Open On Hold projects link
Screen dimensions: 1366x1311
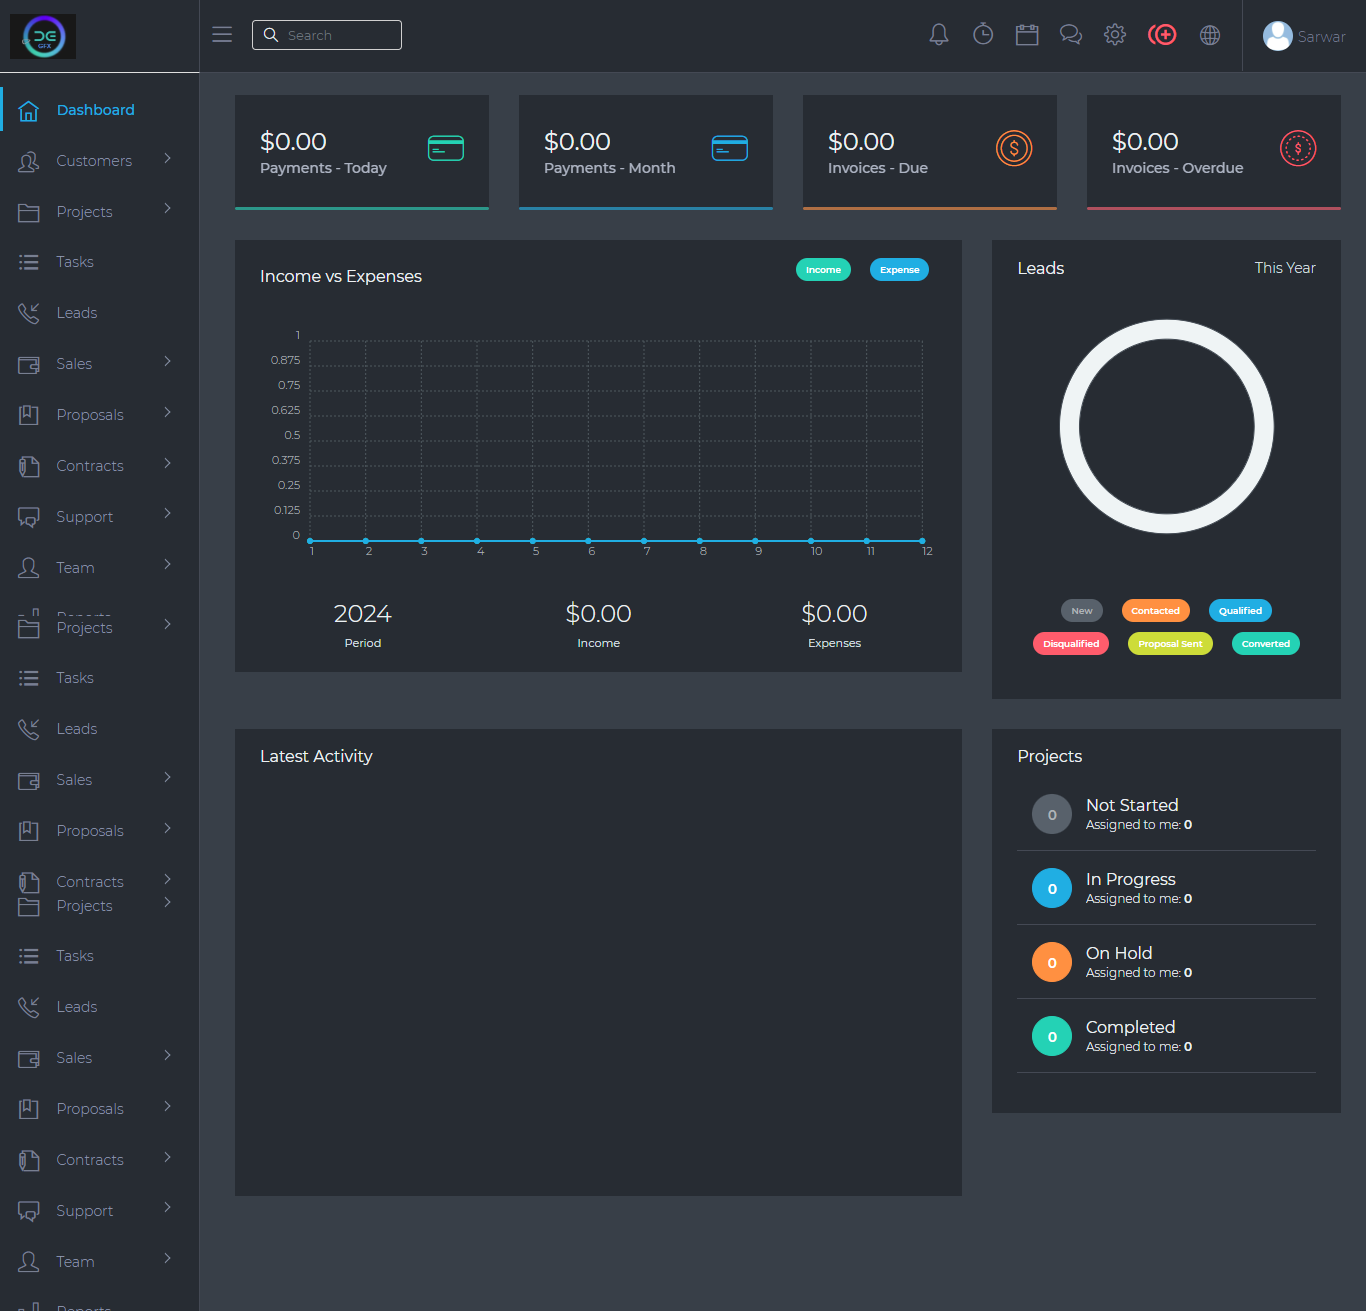1119,953
